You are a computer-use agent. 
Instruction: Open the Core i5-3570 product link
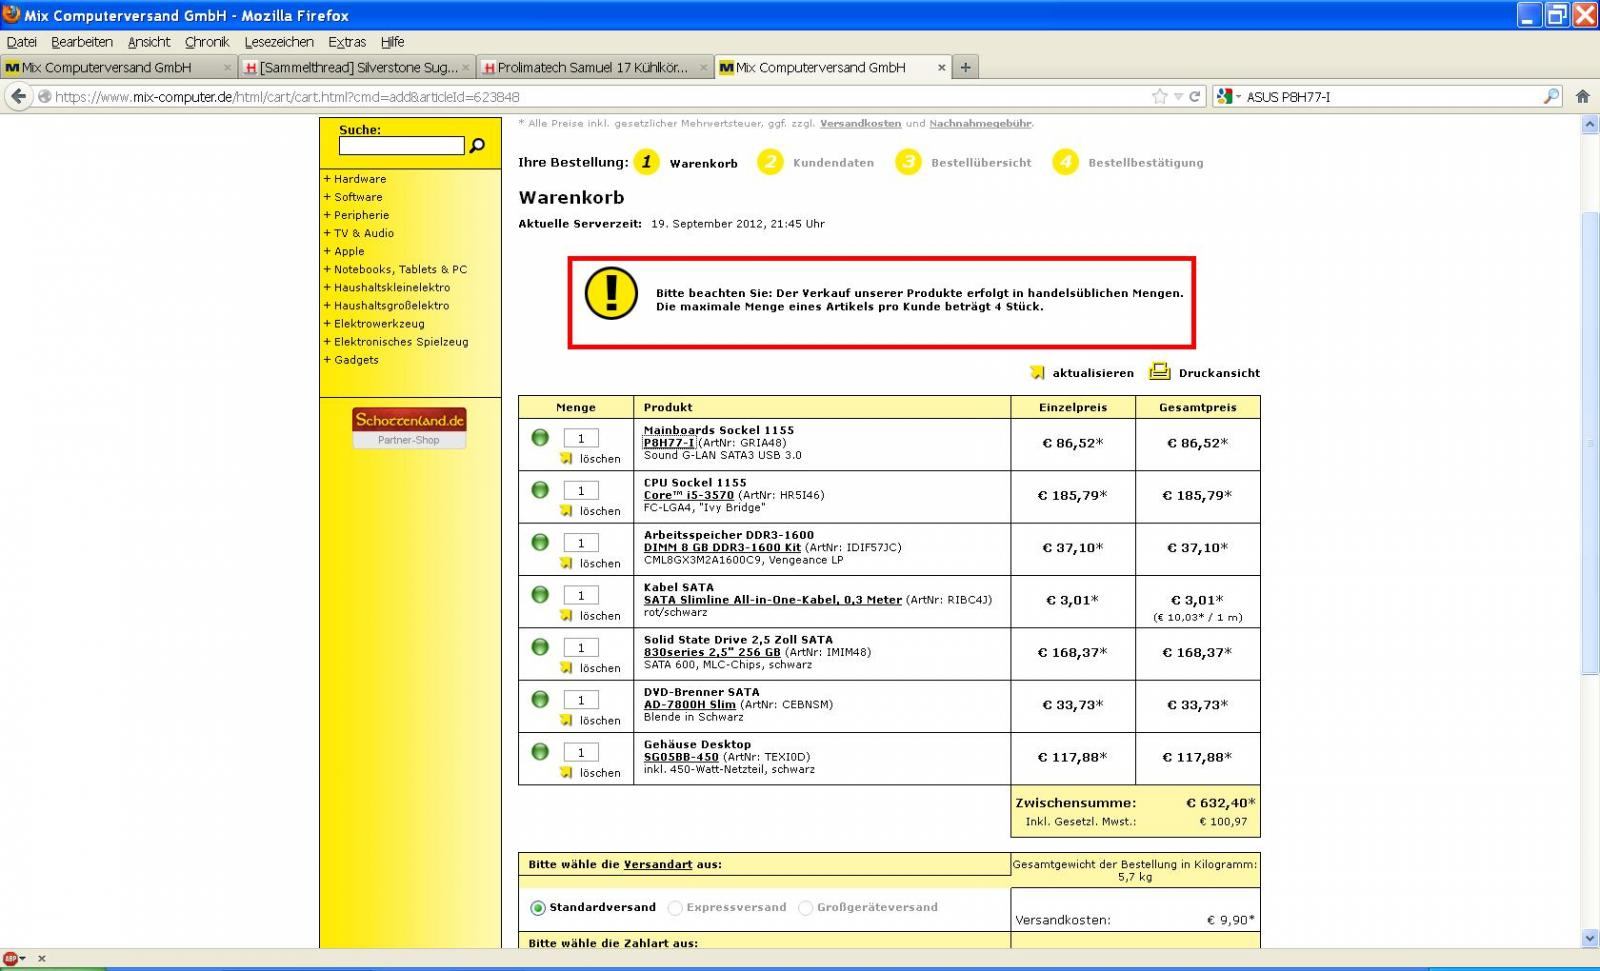pos(688,495)
